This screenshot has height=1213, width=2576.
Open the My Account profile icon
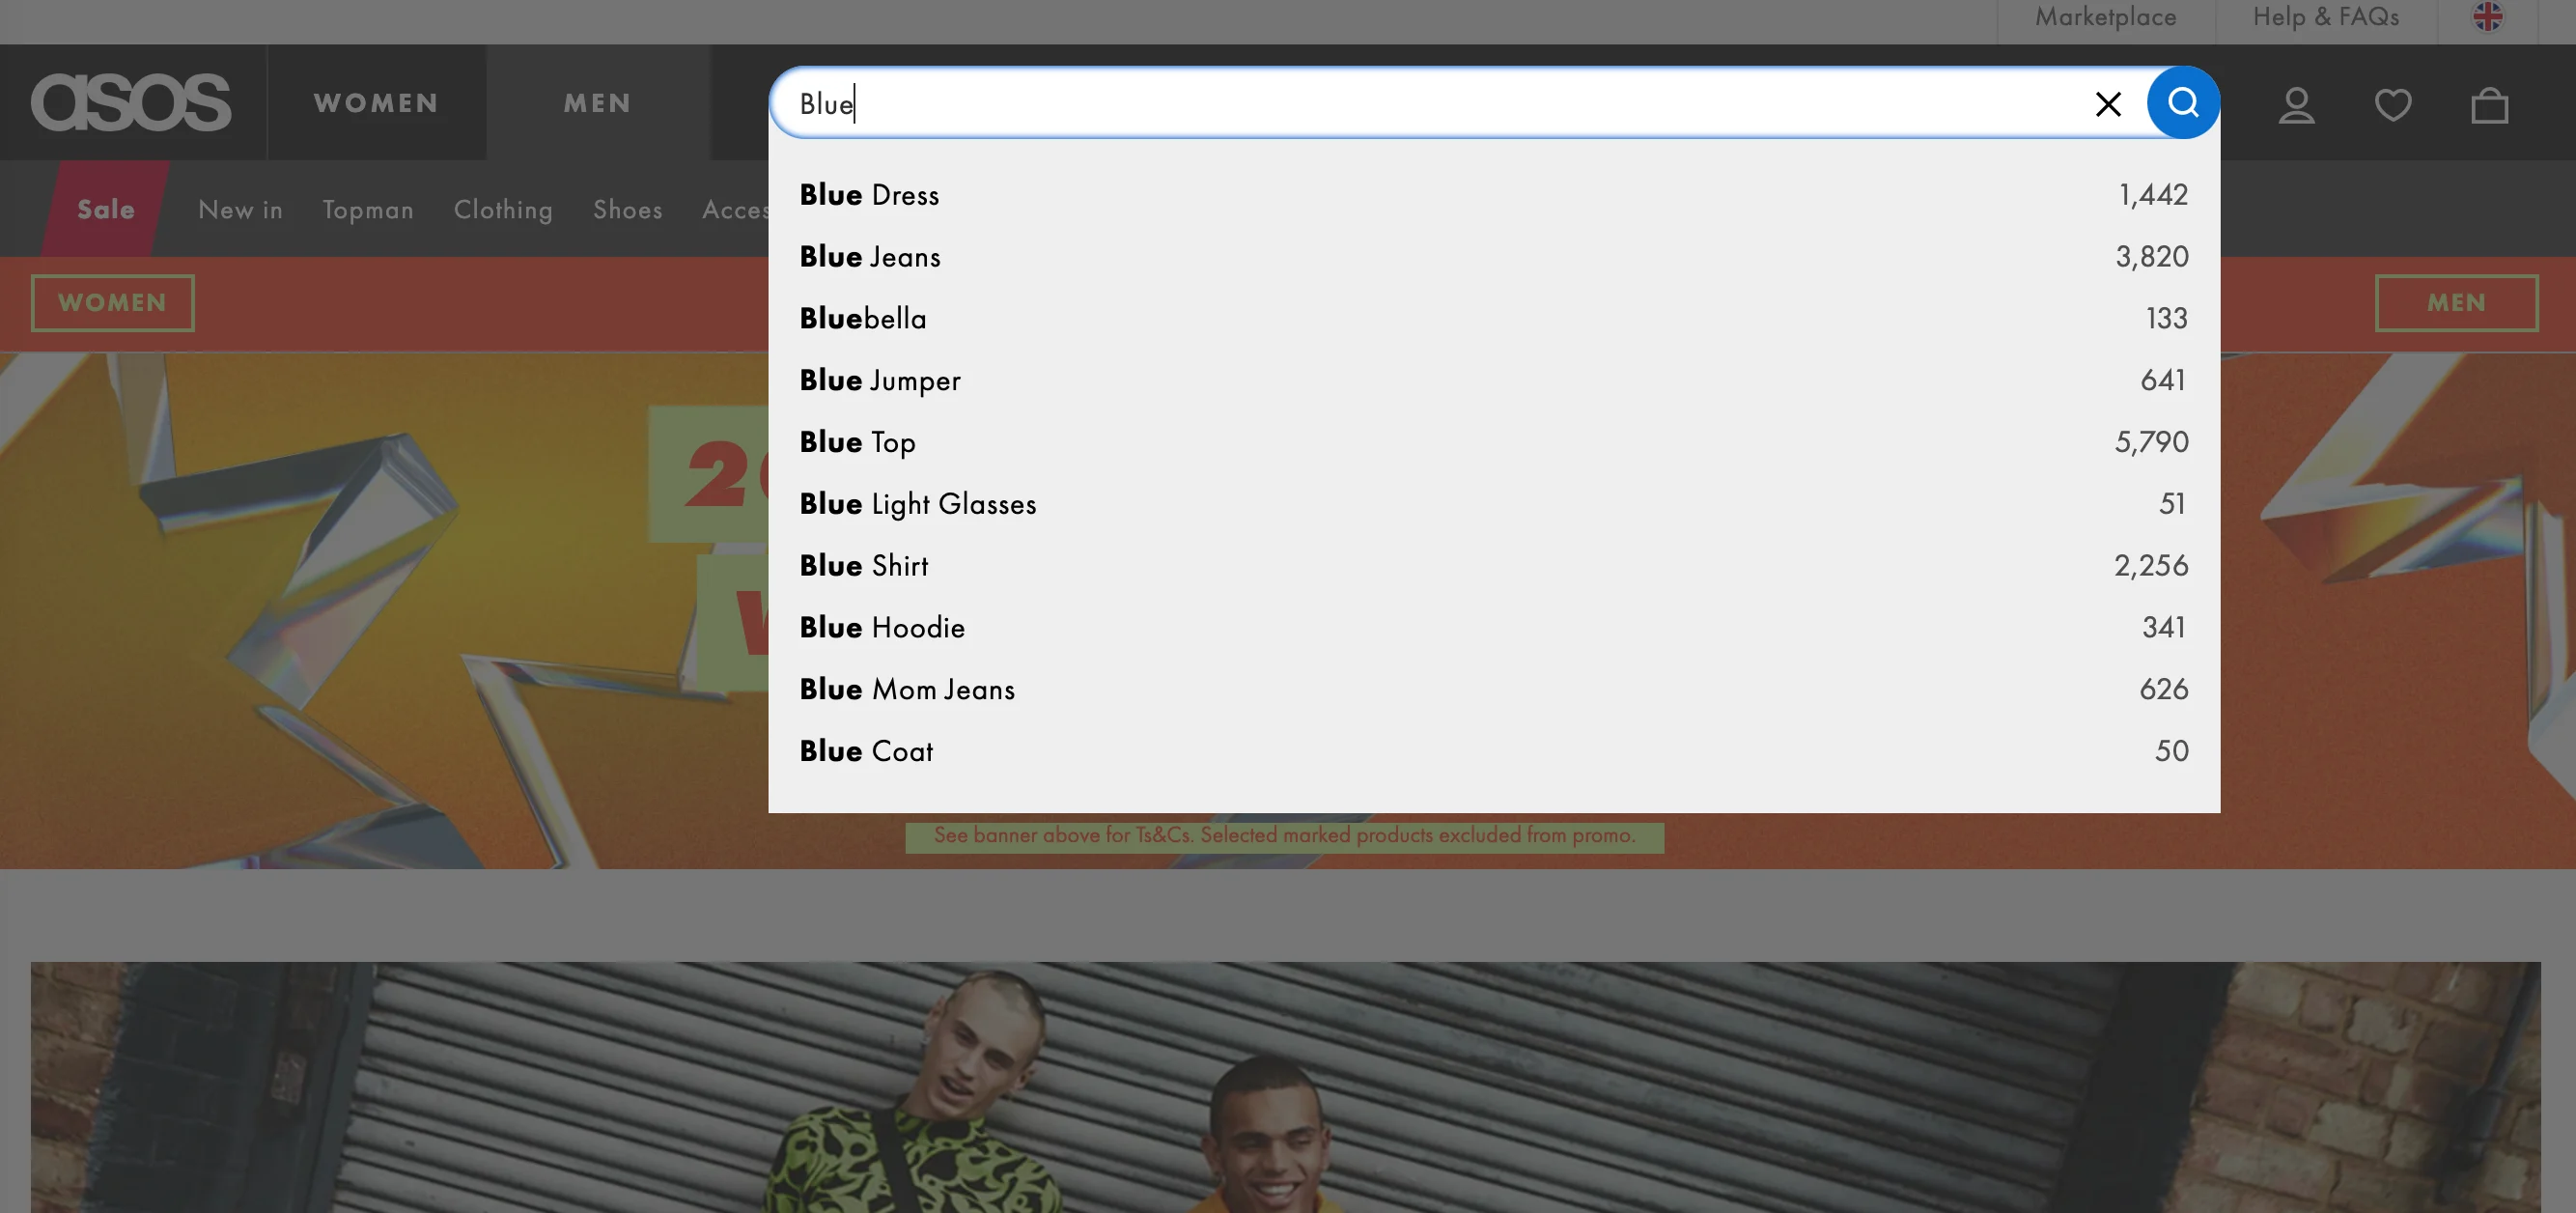(x=2296, y=105)
